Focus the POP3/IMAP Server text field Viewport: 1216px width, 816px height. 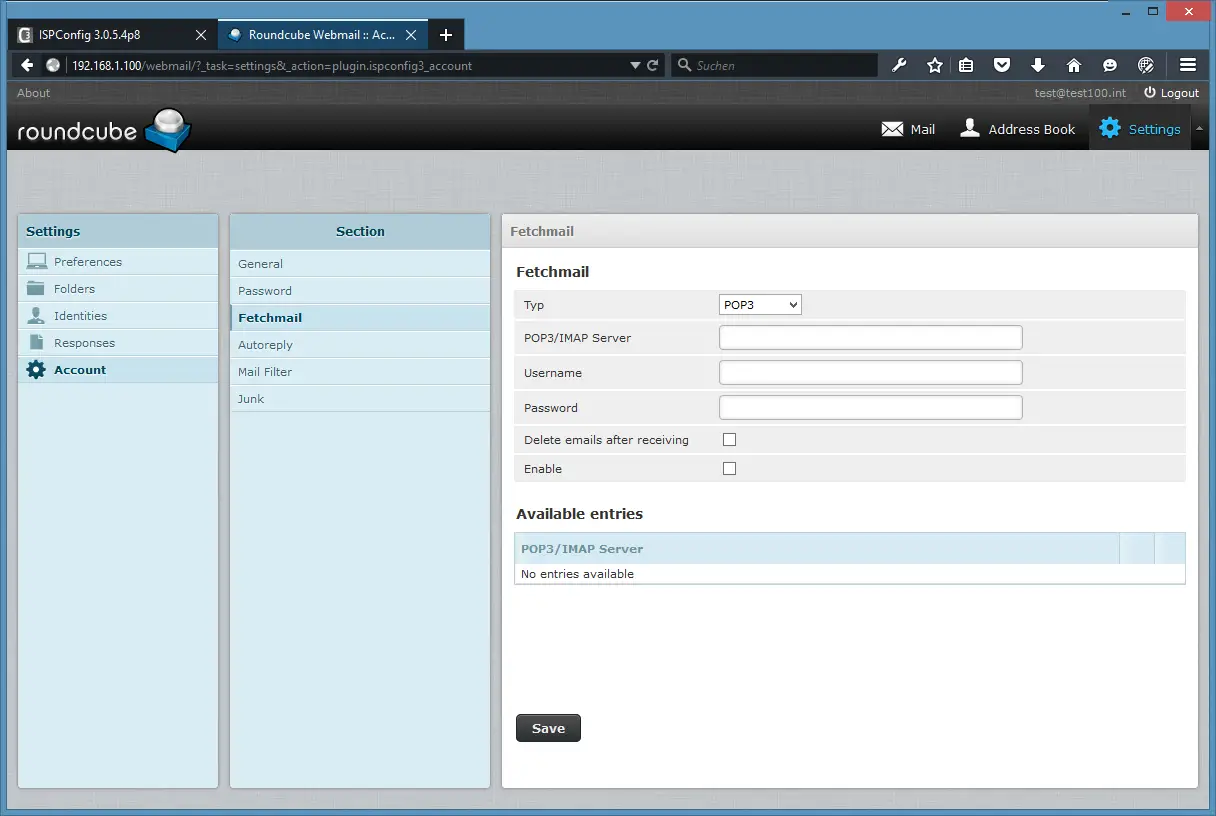coord(870,338)
